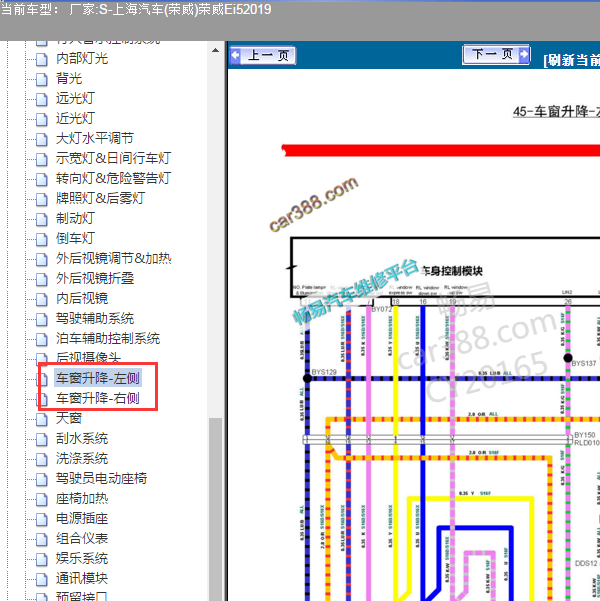Open 驾驶员电动座椅 diagram

pyautogui.click(x=101, y=478)
